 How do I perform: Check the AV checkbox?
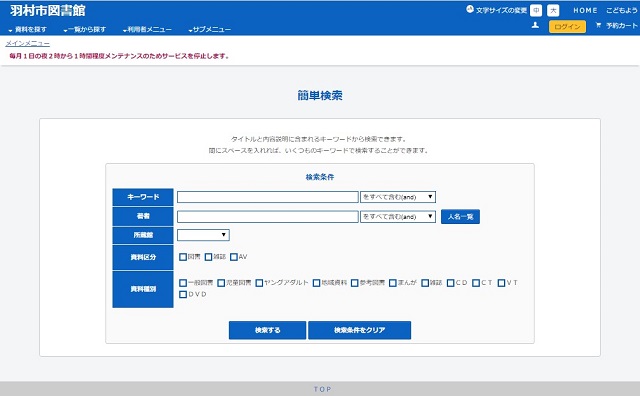pyautogui.click(x=233, y=257)
